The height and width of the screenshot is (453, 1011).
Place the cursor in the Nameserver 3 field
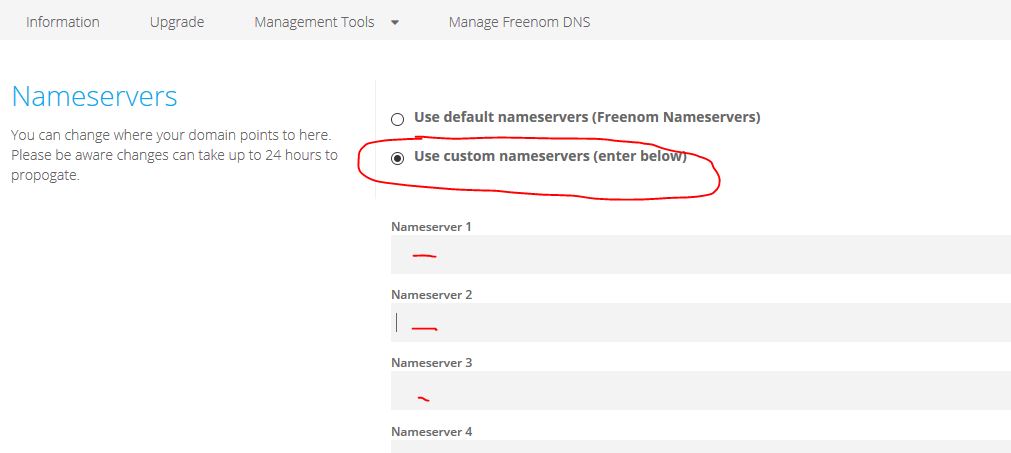click(x=700, y=391)
